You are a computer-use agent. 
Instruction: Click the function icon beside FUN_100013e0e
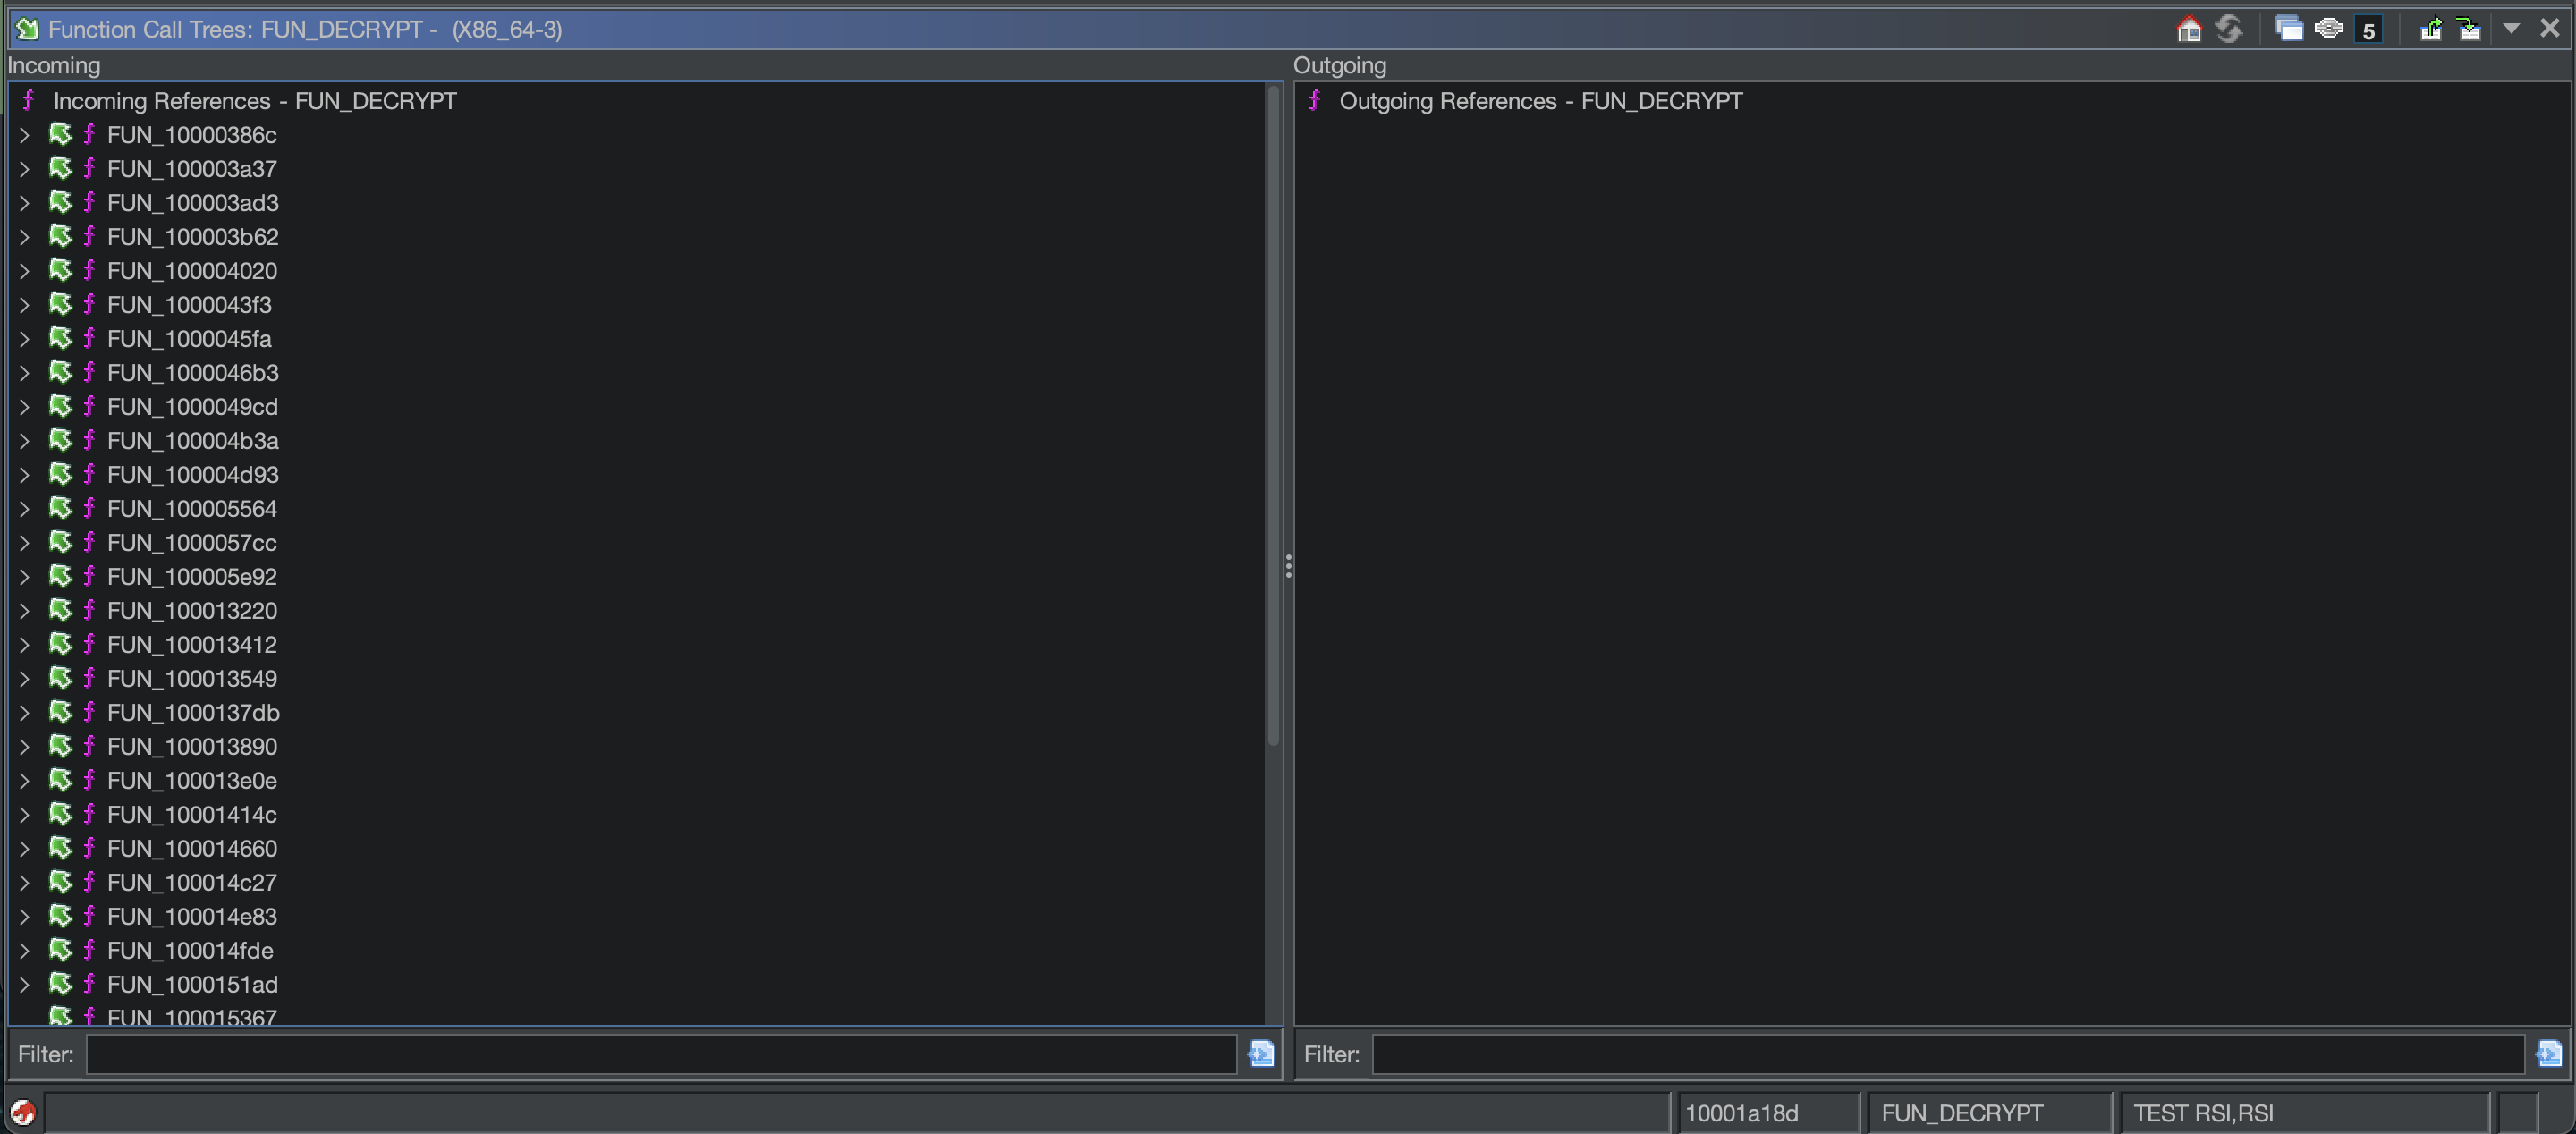89,780
